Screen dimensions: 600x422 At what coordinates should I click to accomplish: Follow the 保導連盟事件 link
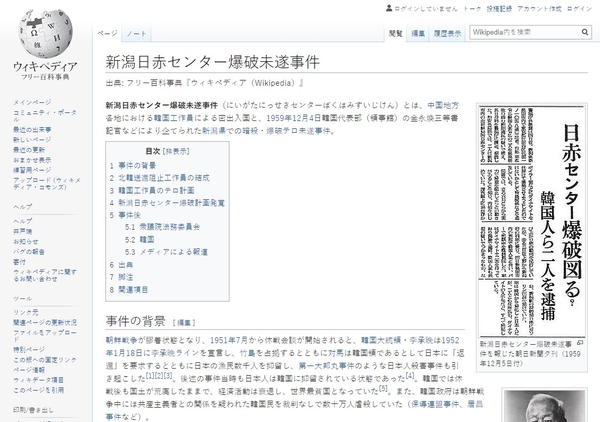[x=435, y=404]
